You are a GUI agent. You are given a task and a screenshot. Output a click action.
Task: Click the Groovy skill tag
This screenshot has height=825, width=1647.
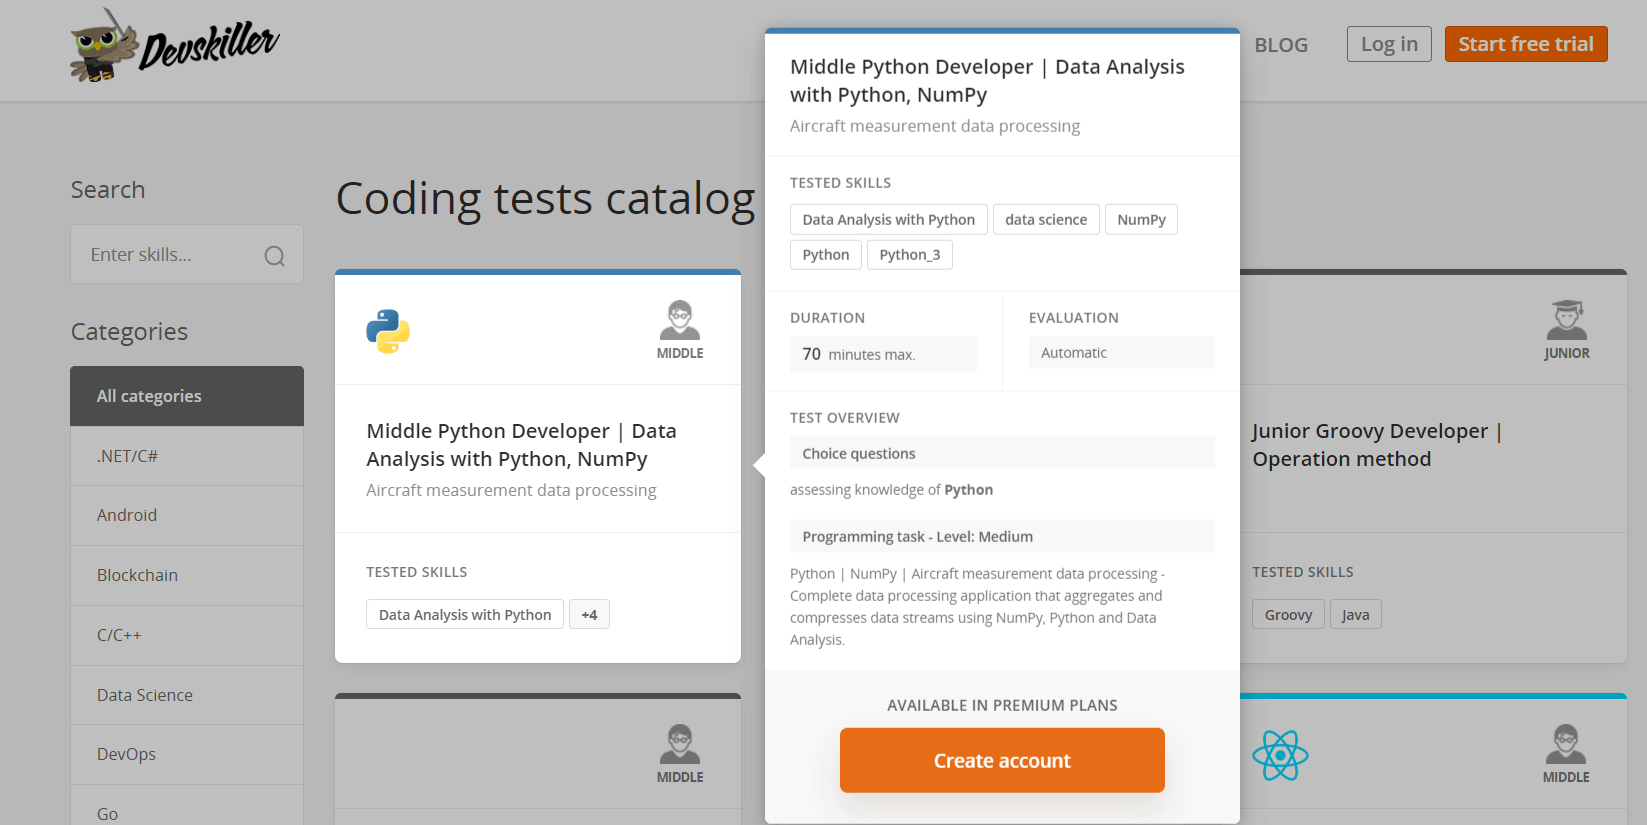(1288, 614)
